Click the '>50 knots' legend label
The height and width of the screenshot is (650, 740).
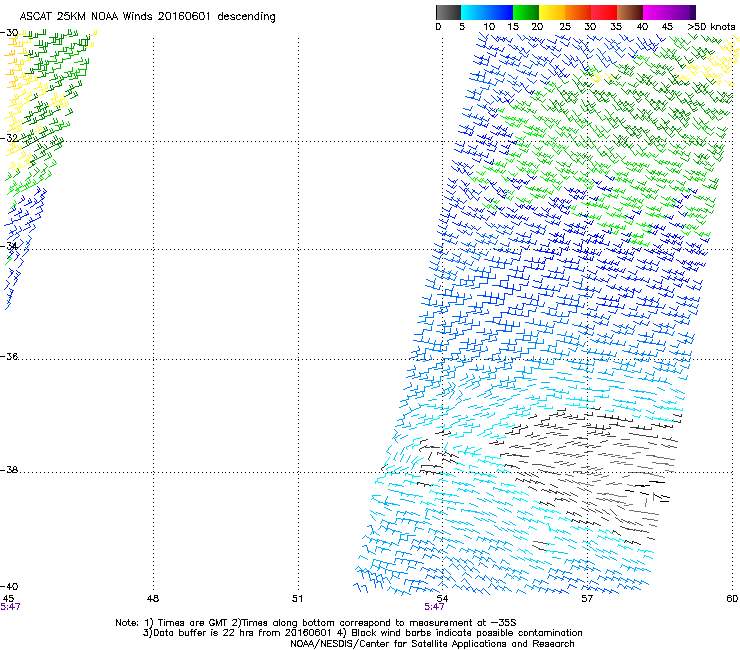coord(711,27)
